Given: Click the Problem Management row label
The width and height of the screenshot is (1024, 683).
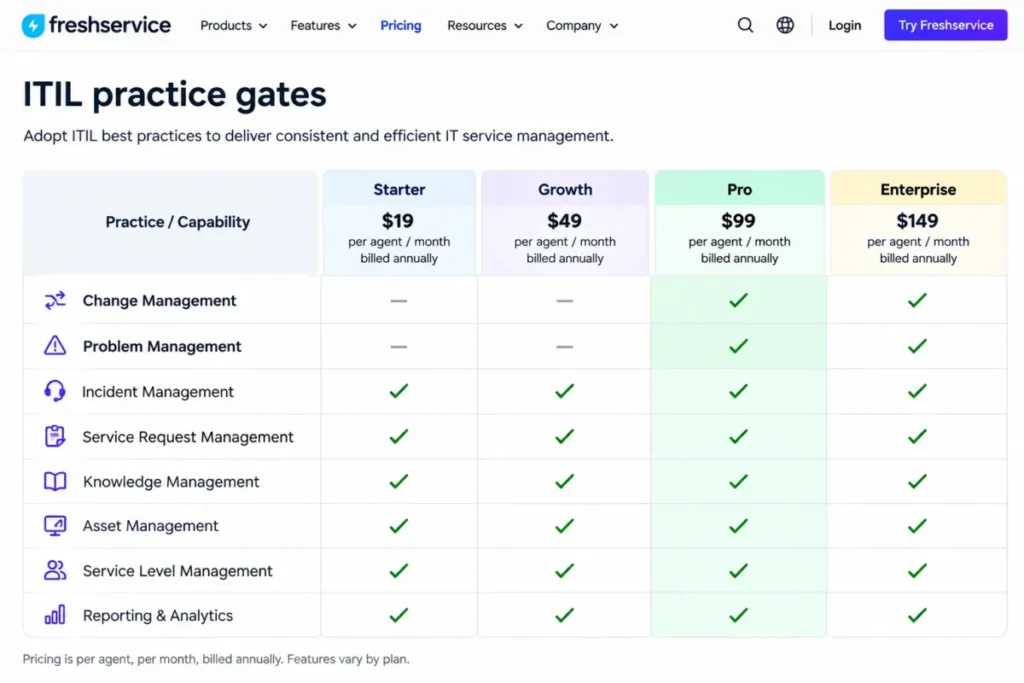Looking at the screenshot, I should pyautogui.click(x=162, y=346).
